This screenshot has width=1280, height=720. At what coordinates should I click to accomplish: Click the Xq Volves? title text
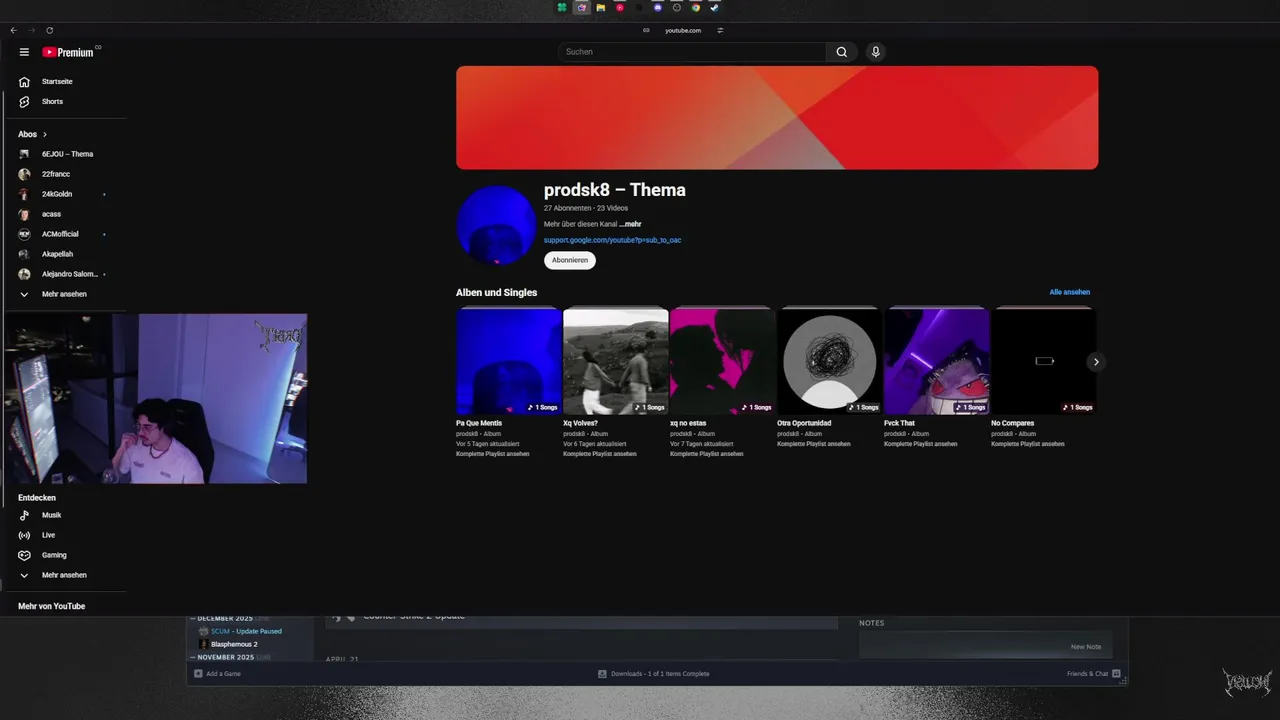580,423
